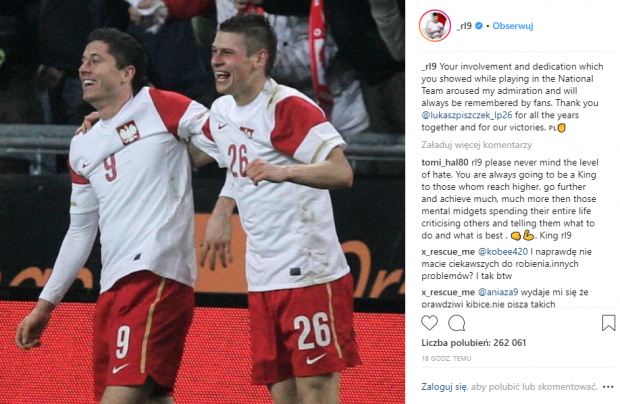Like the post with heart icon
Image resolution: width=620 pixels, height=404 pixels.
[429, 323]
